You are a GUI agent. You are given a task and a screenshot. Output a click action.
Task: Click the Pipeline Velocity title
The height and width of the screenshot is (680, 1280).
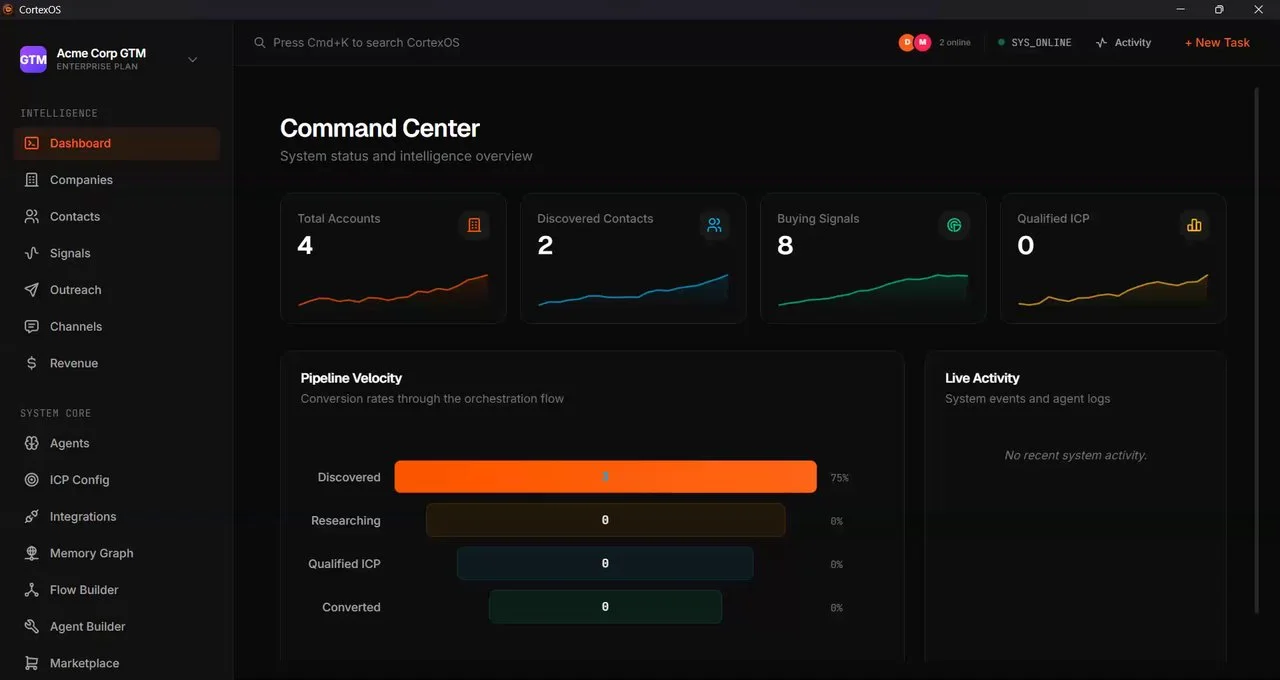coord(351,378)
